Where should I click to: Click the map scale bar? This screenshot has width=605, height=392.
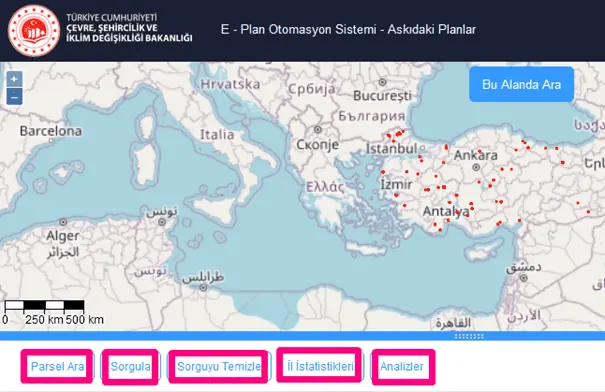[x=44, y=306]
